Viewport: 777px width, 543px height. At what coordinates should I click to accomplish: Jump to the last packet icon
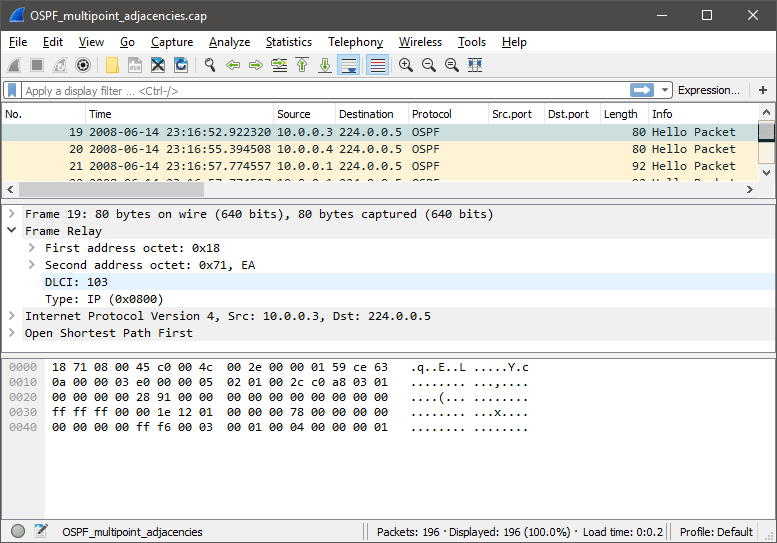coord(325,65)
